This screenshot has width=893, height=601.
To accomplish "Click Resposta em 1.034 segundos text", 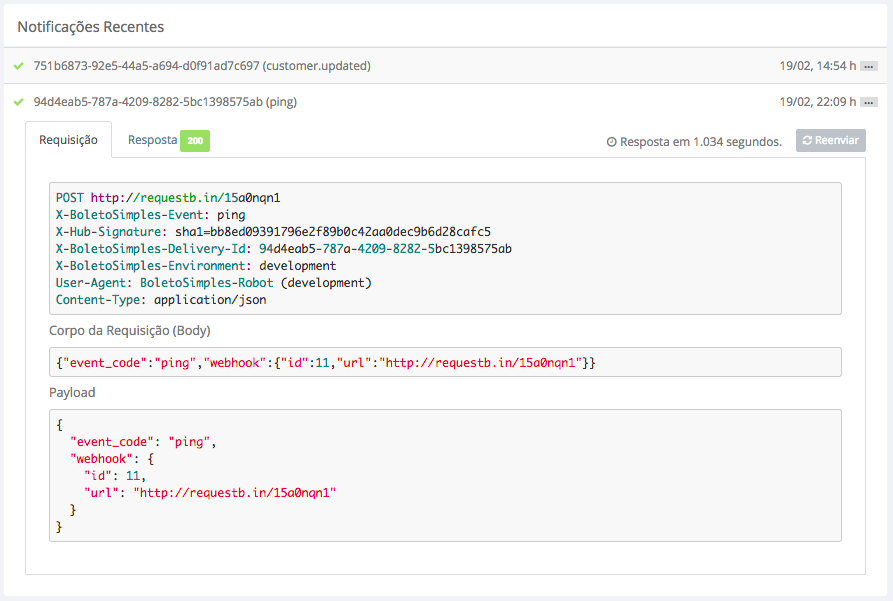I will pos(701,142).
